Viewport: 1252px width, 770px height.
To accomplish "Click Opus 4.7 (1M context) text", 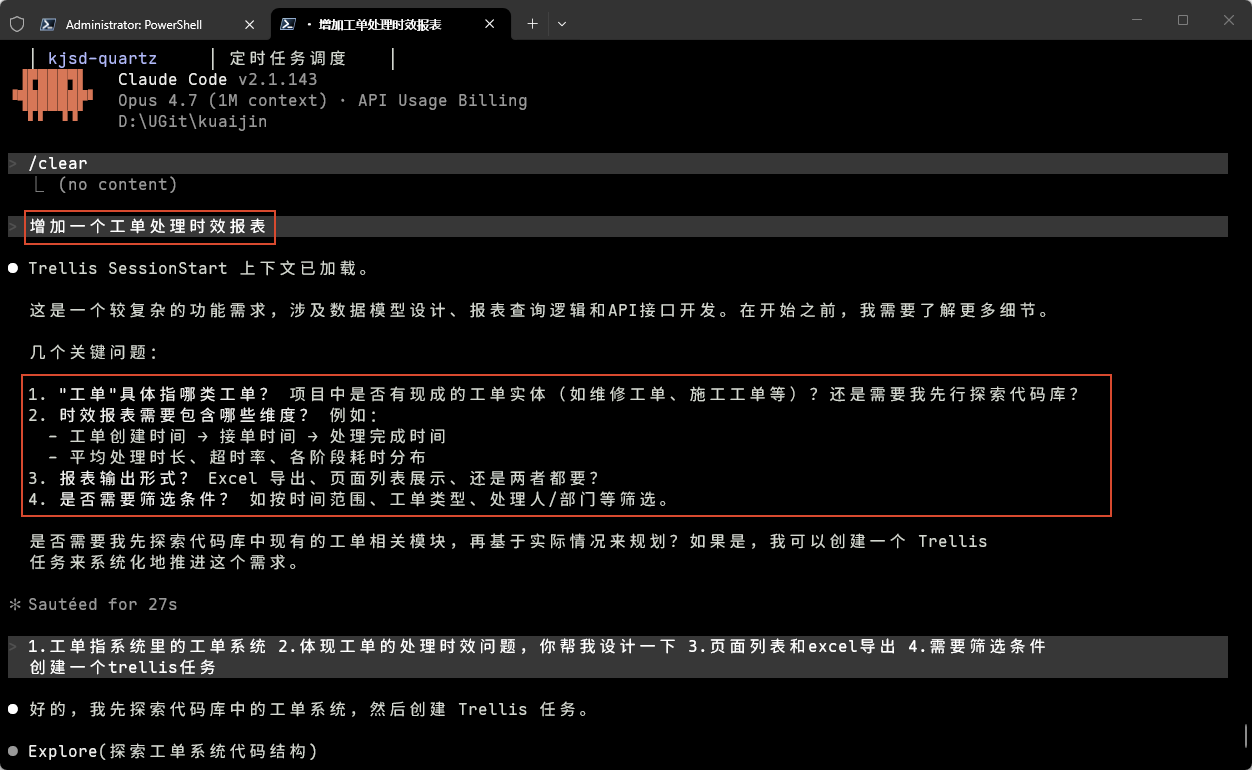I will [x=222, y=101].
